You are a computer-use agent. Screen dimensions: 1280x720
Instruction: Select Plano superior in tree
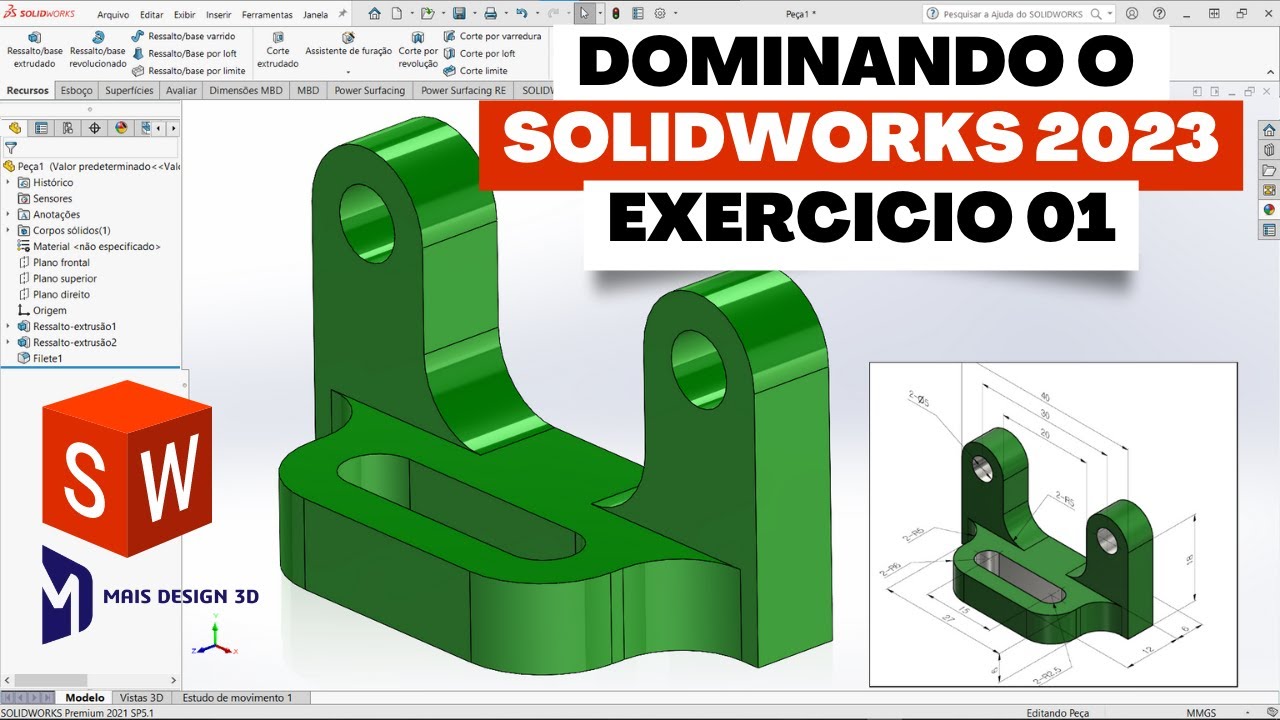(57, 279)
